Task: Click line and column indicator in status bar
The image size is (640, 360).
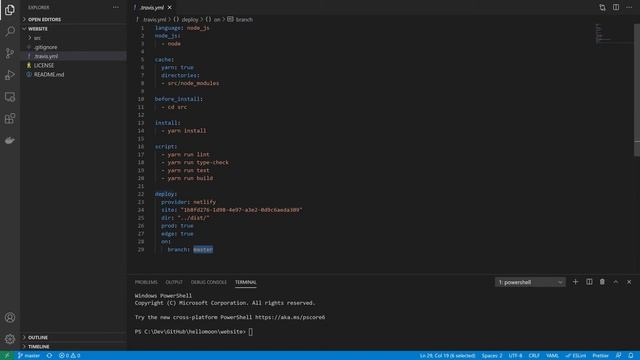Action: click(x=447, y=356)
